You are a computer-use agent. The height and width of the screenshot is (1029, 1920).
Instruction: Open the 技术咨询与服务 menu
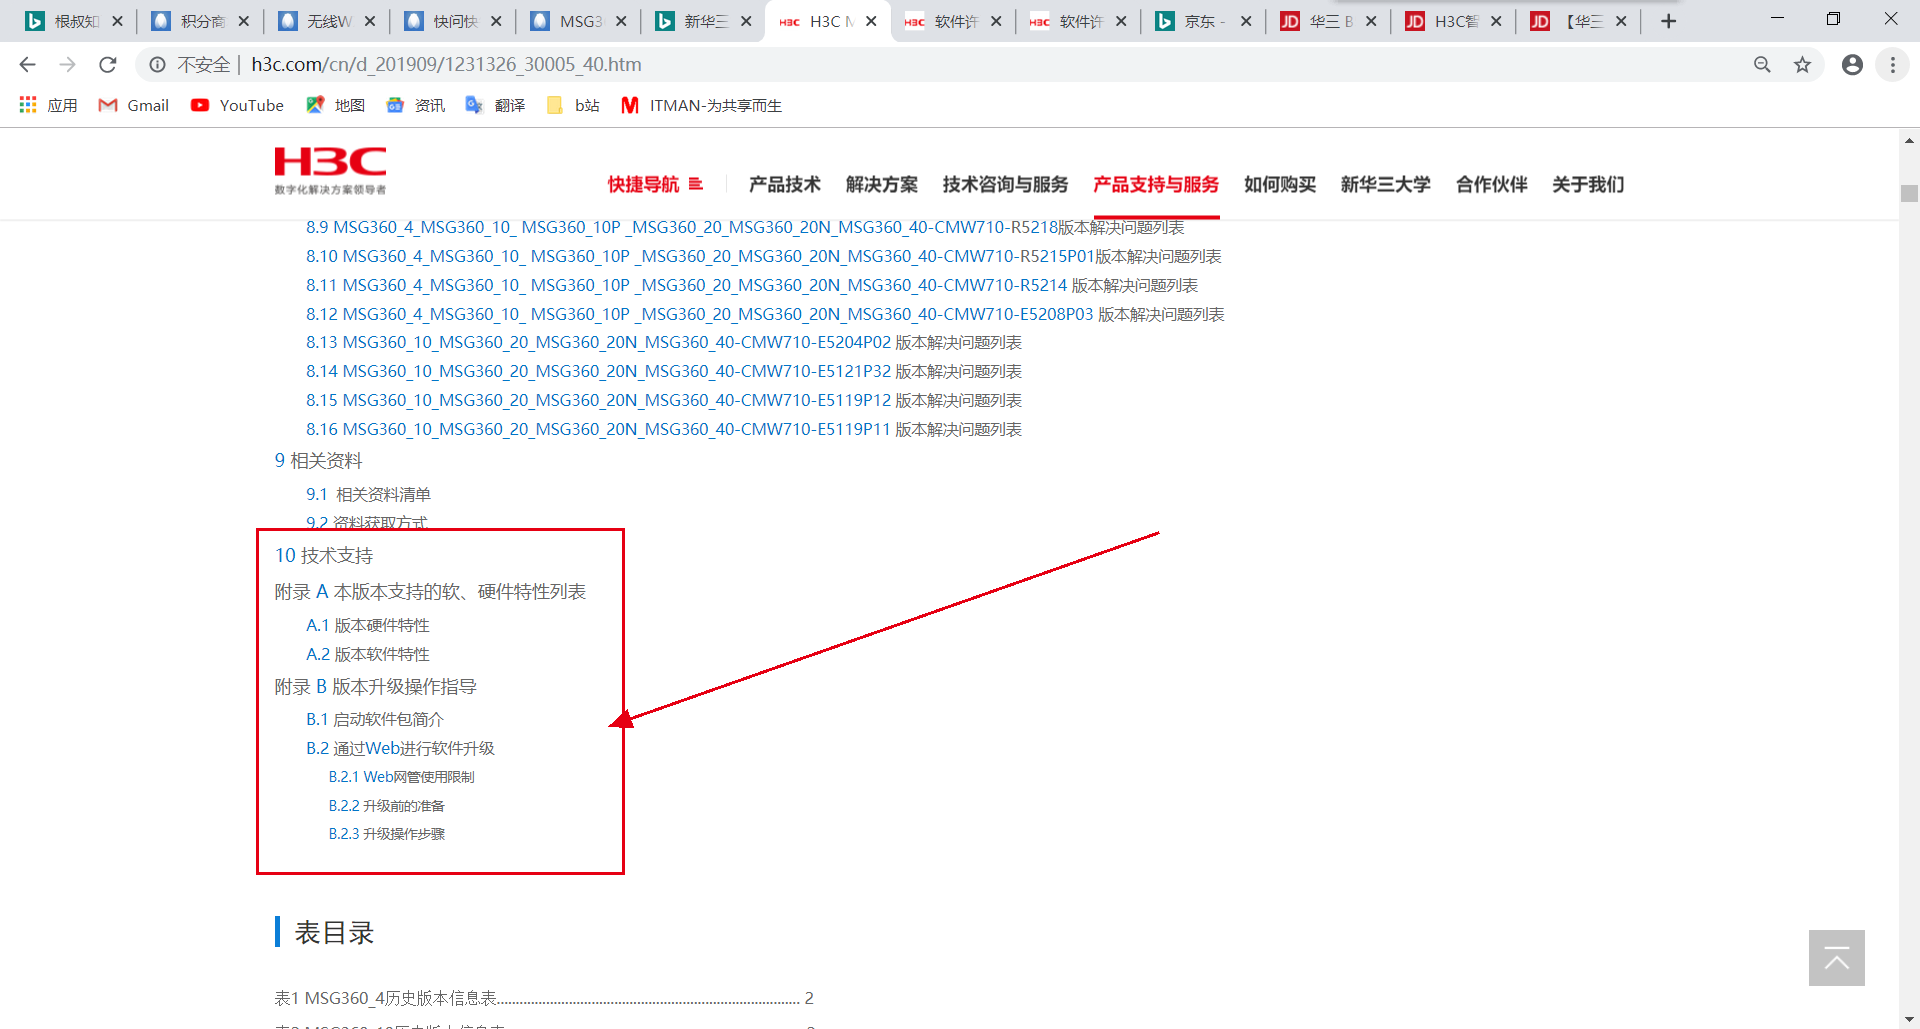pyautogui.click(x=1005, y=184)
